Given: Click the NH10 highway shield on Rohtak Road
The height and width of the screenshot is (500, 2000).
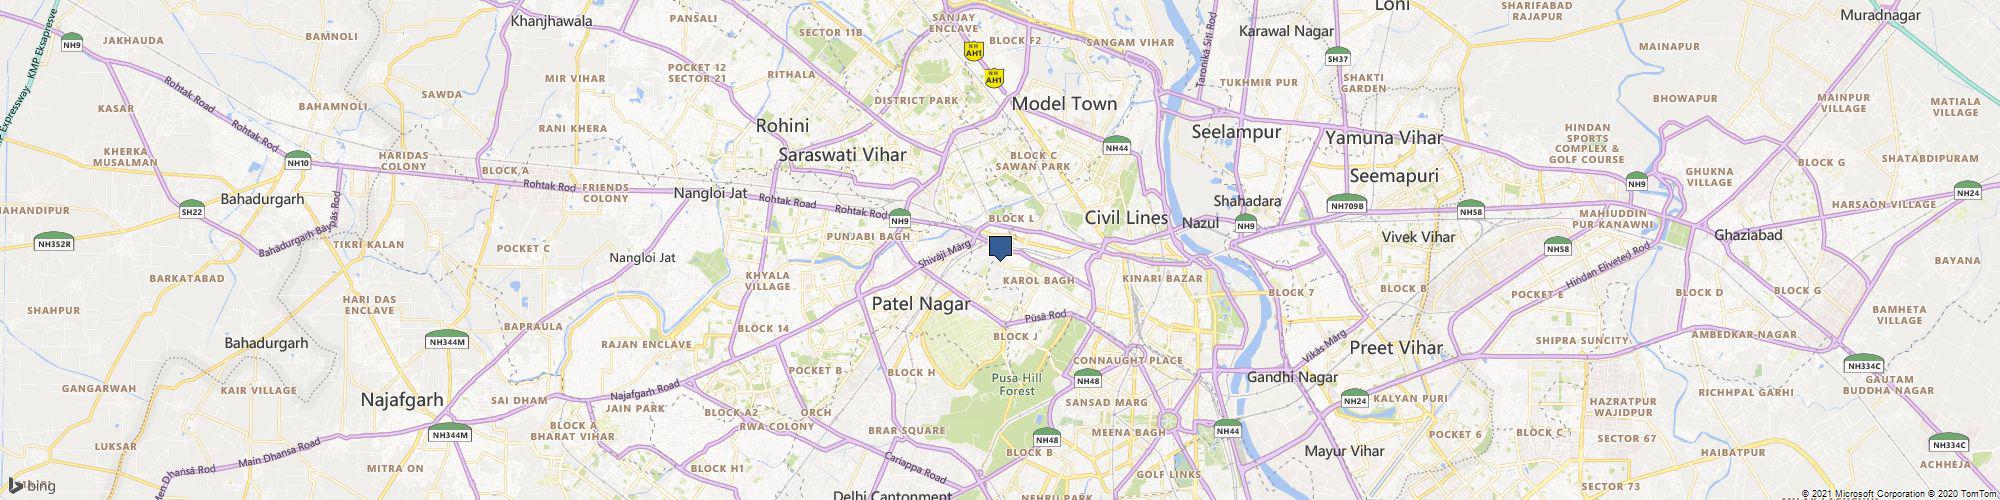Looking at the screenshot, I should 298,161.
